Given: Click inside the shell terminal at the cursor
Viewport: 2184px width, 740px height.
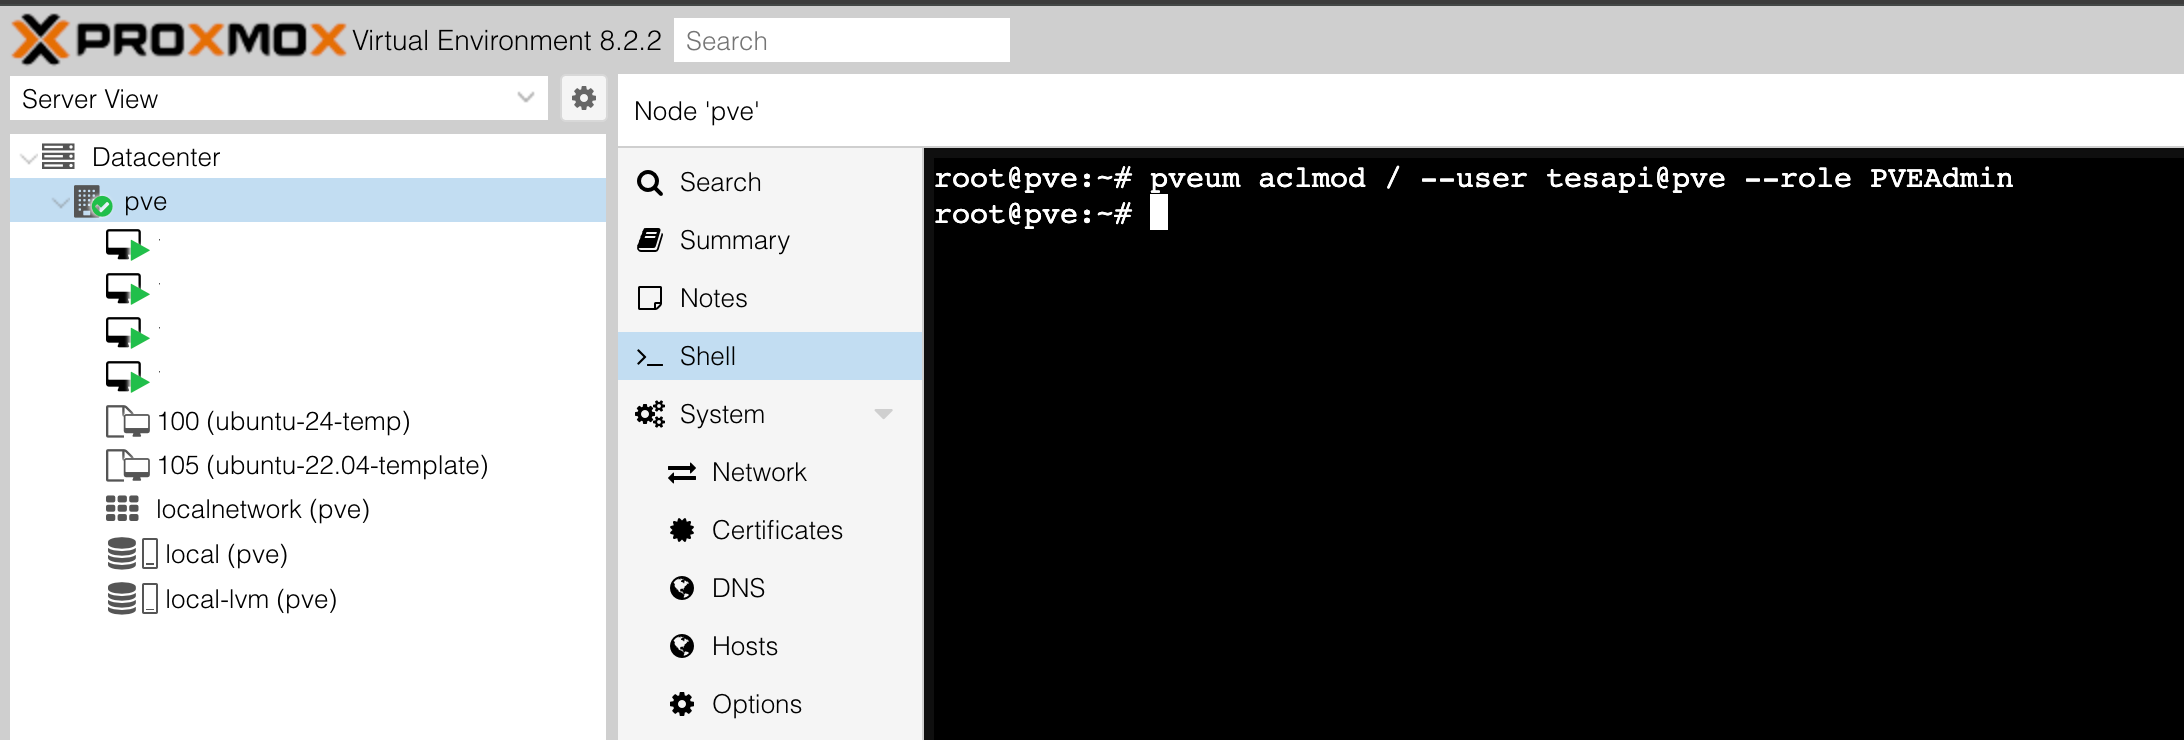Looking at the screenshot, I should coord(1159,213).
